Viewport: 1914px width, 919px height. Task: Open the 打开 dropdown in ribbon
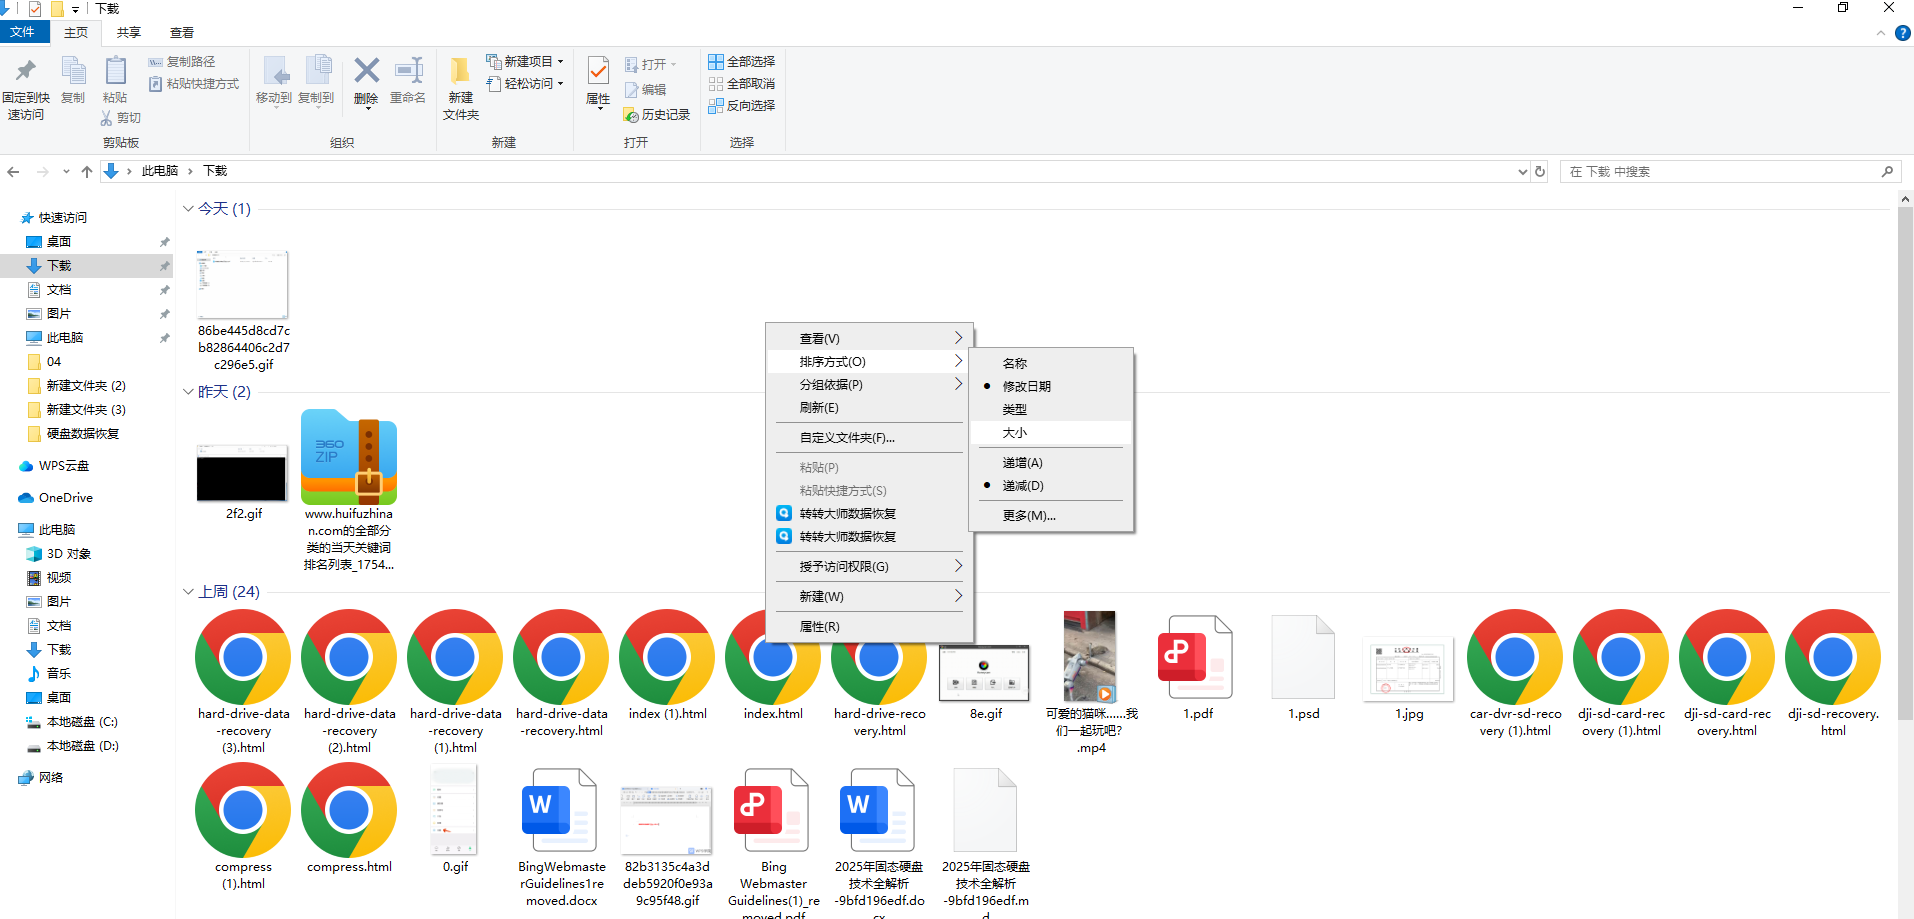(651, 65)
